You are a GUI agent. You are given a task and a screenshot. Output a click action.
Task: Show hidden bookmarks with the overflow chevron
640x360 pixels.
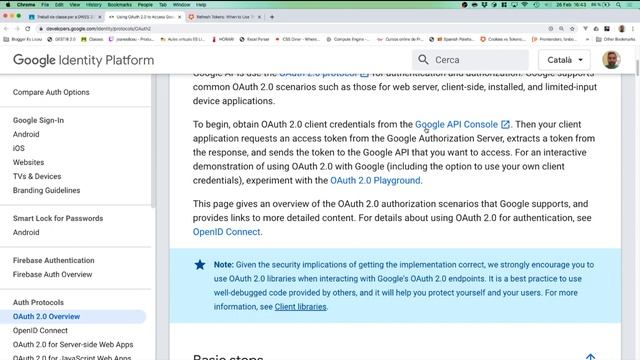click(587, 39)
